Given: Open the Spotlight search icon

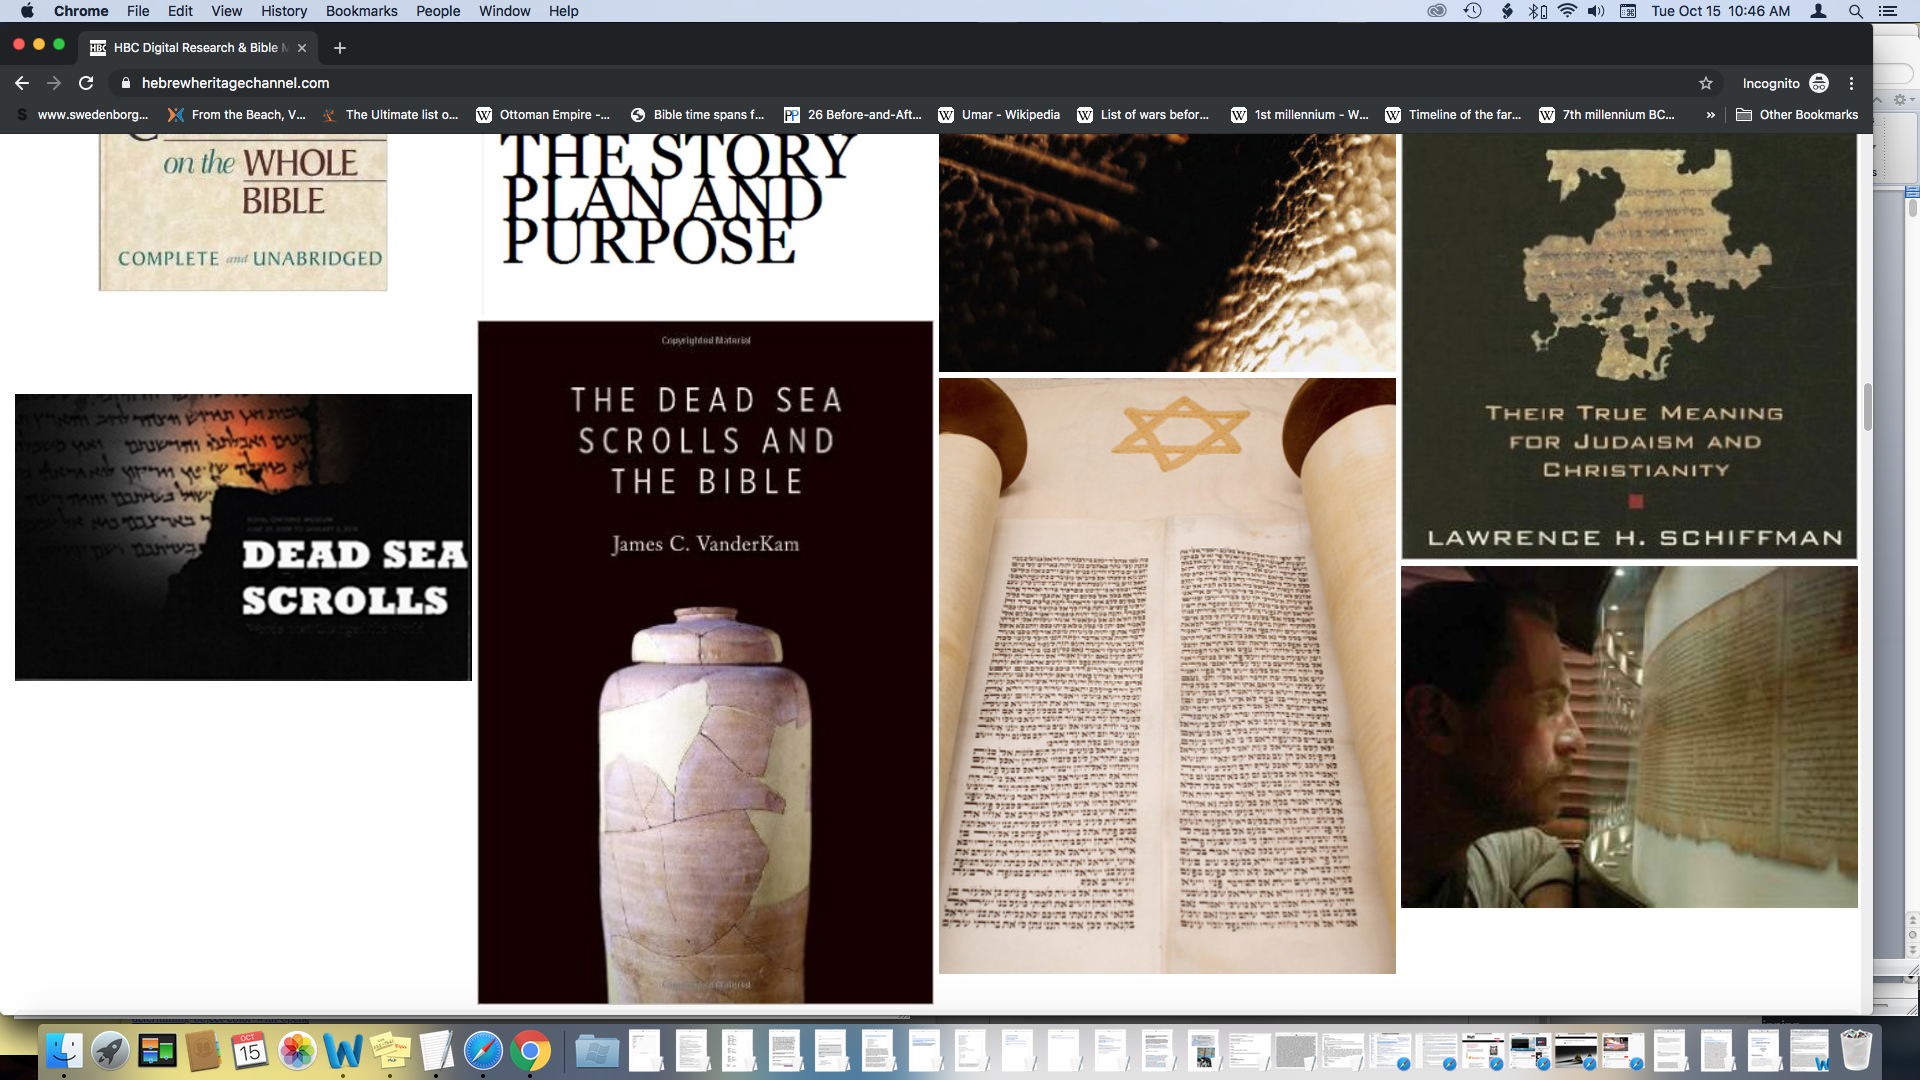Looking at the screenshot, I should coord(1855,11).
